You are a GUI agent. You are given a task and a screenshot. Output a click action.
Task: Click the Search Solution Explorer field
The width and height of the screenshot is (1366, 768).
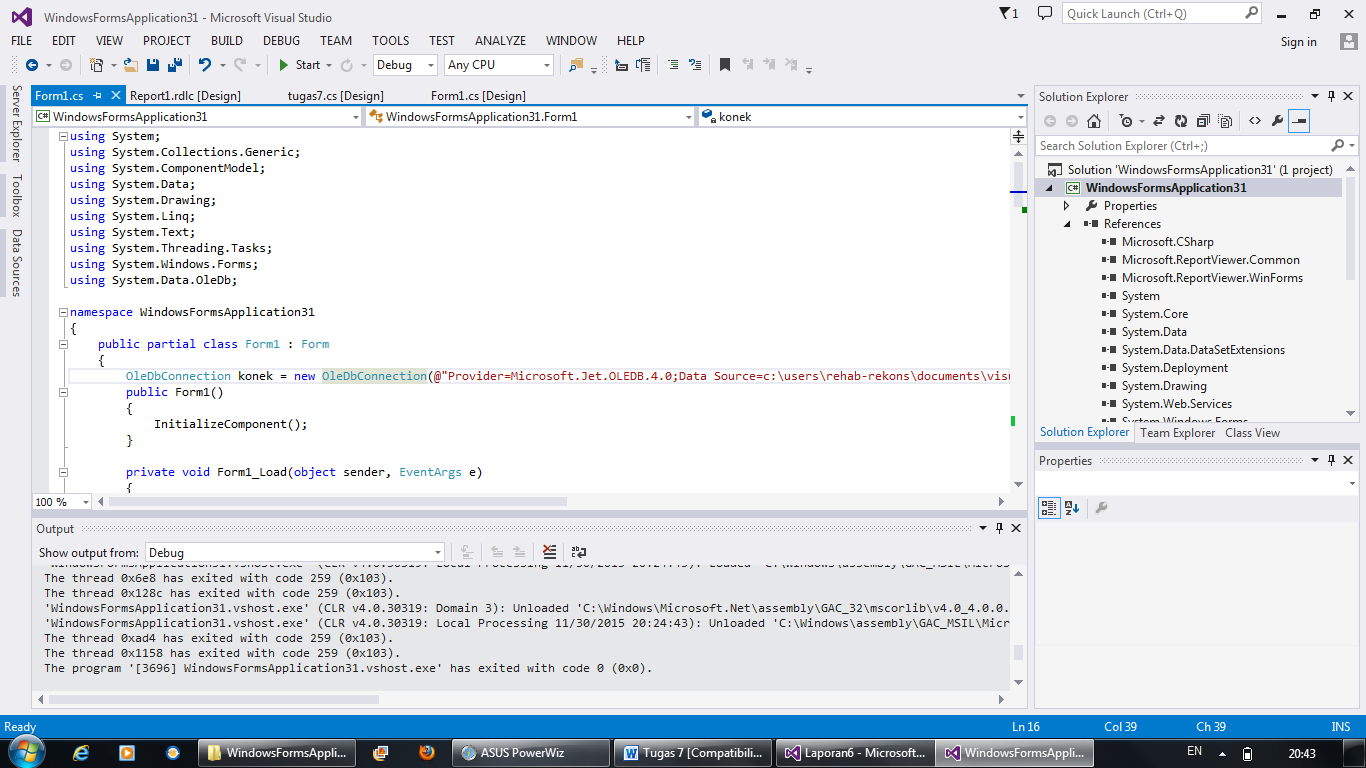pos(1196,146)
